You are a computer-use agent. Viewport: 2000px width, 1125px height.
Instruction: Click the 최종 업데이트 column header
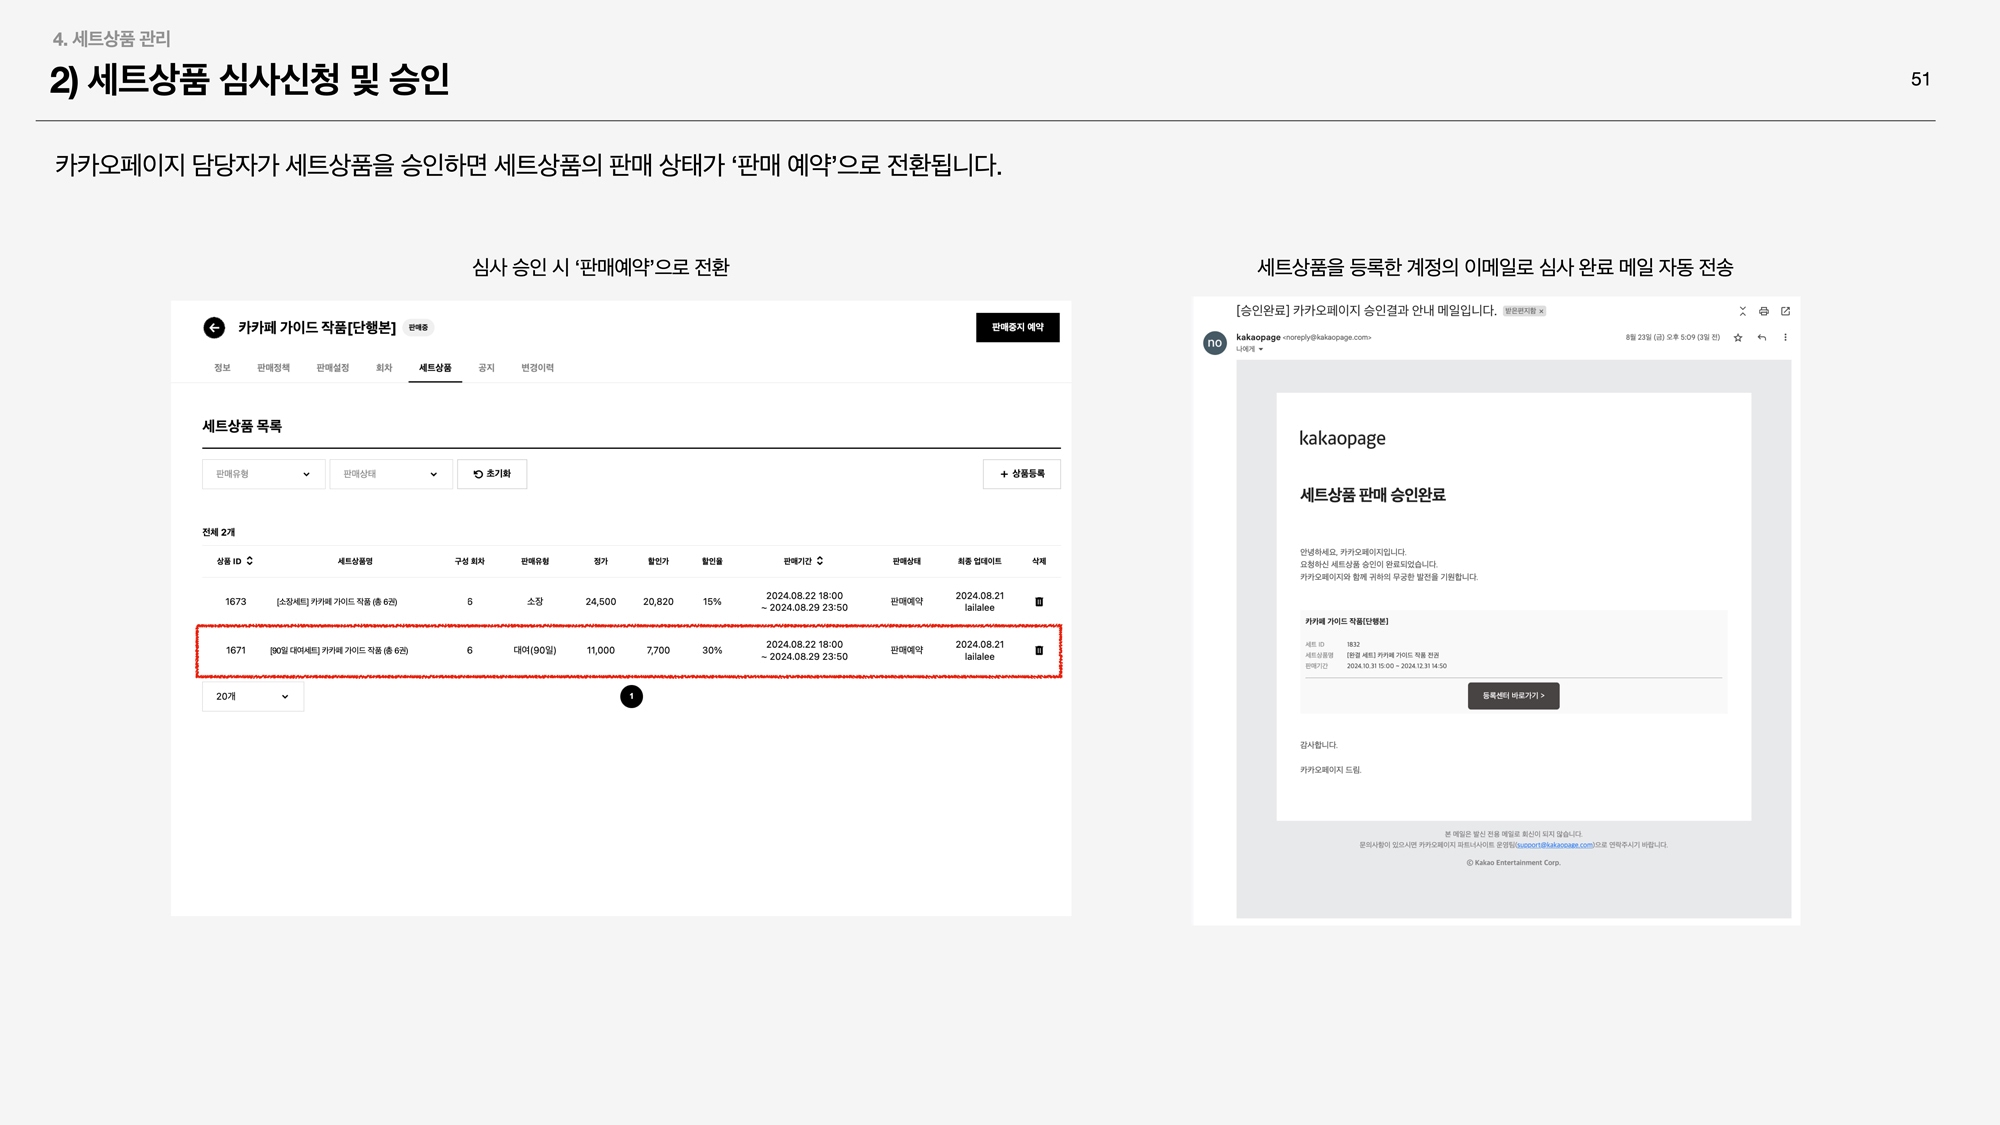pos(979,561)
